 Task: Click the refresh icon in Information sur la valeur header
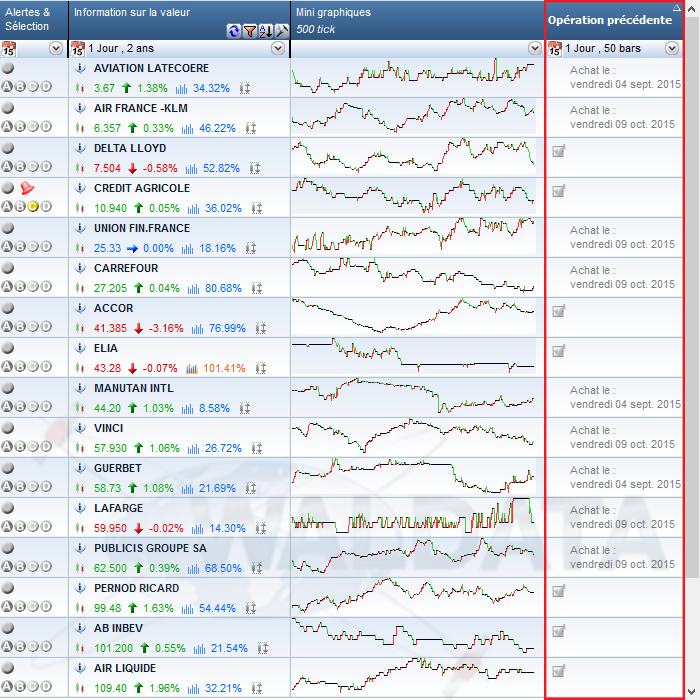233,31
